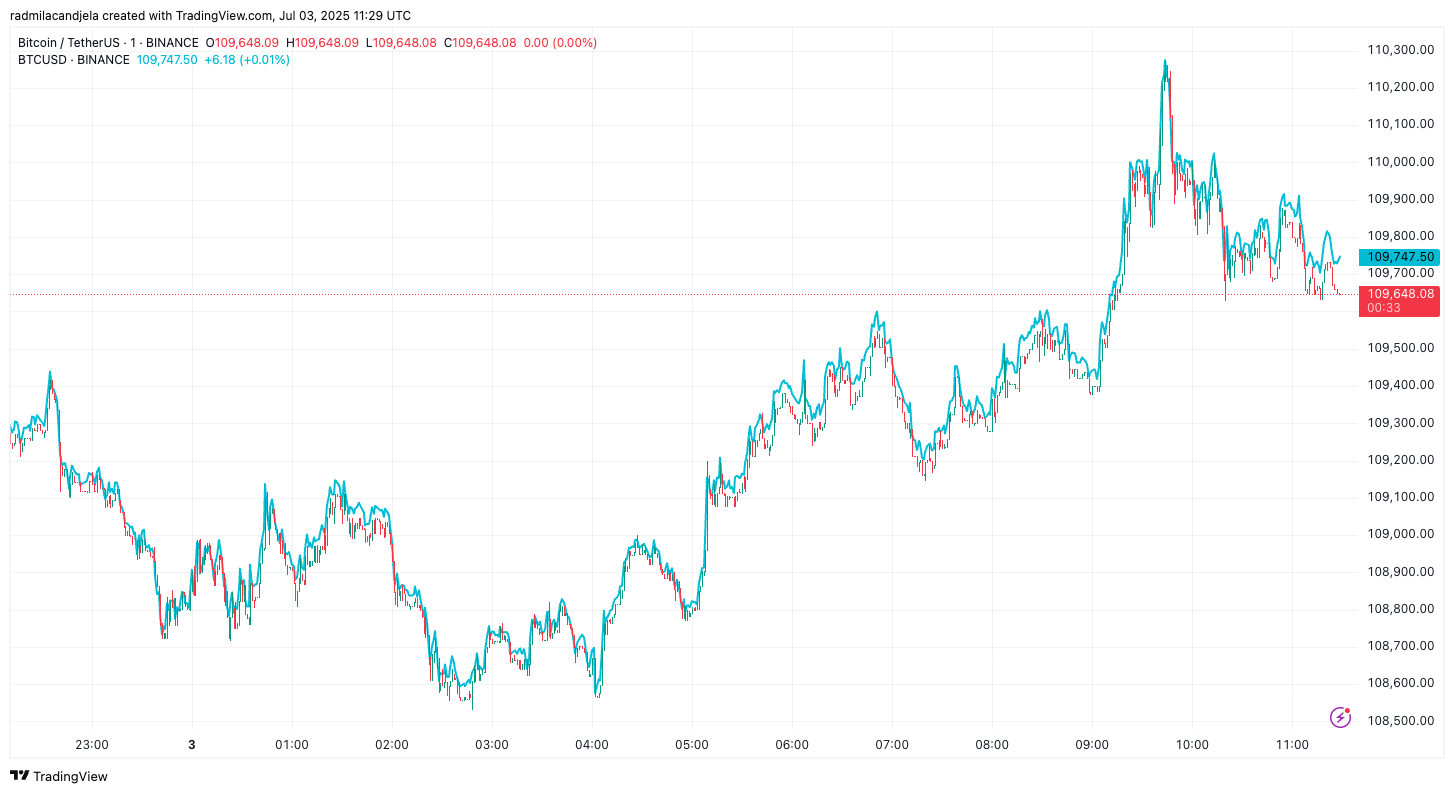This screenshot has width=1454, height=793.
Task: Click the 23:00 time axis label
Action: (91, 744)
